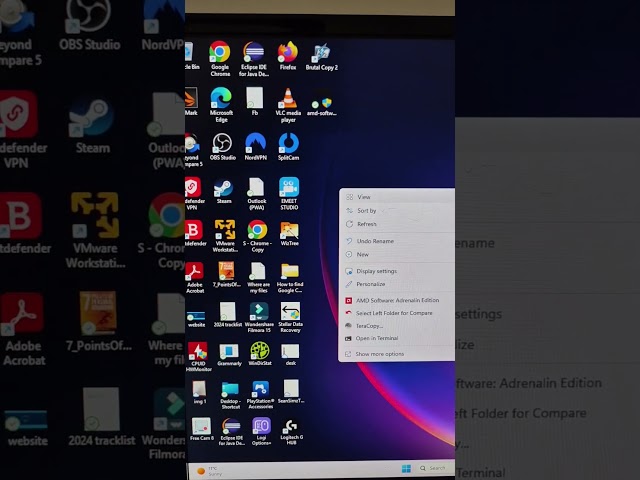Select the website shortcut icon
640x480 pixels.
[x=196, y=320]
